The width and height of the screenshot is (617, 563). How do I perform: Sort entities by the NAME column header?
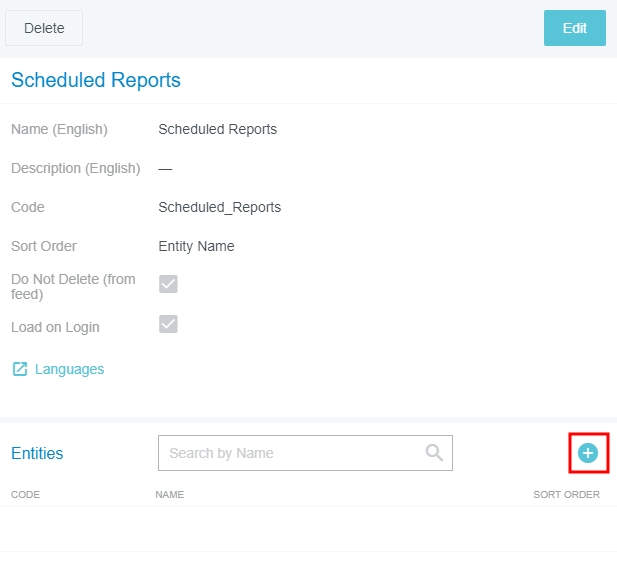click(169, 495)
